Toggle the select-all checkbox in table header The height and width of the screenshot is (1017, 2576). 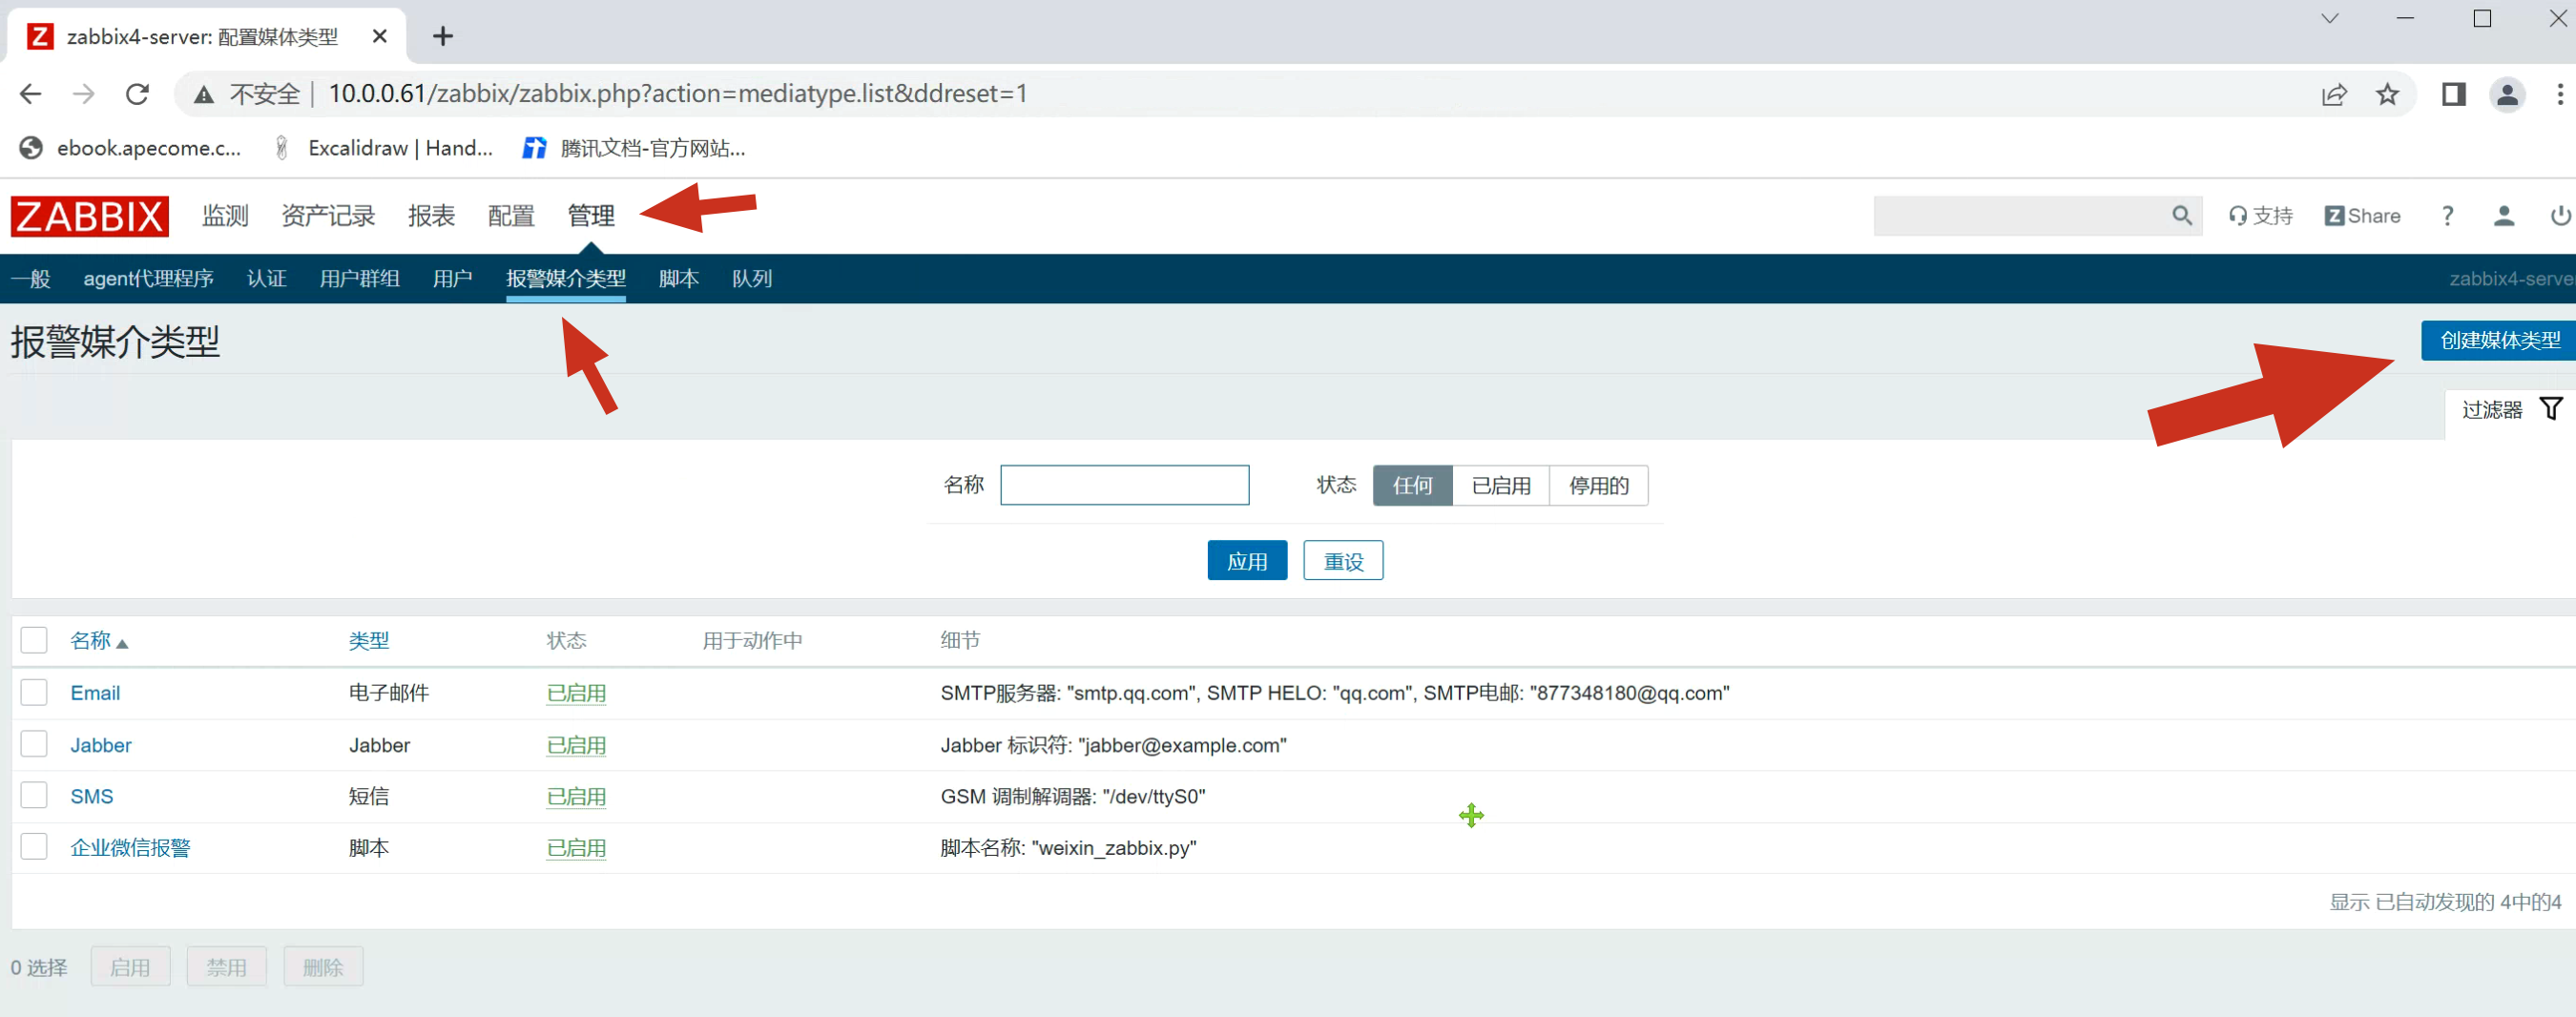click(34, 640)
